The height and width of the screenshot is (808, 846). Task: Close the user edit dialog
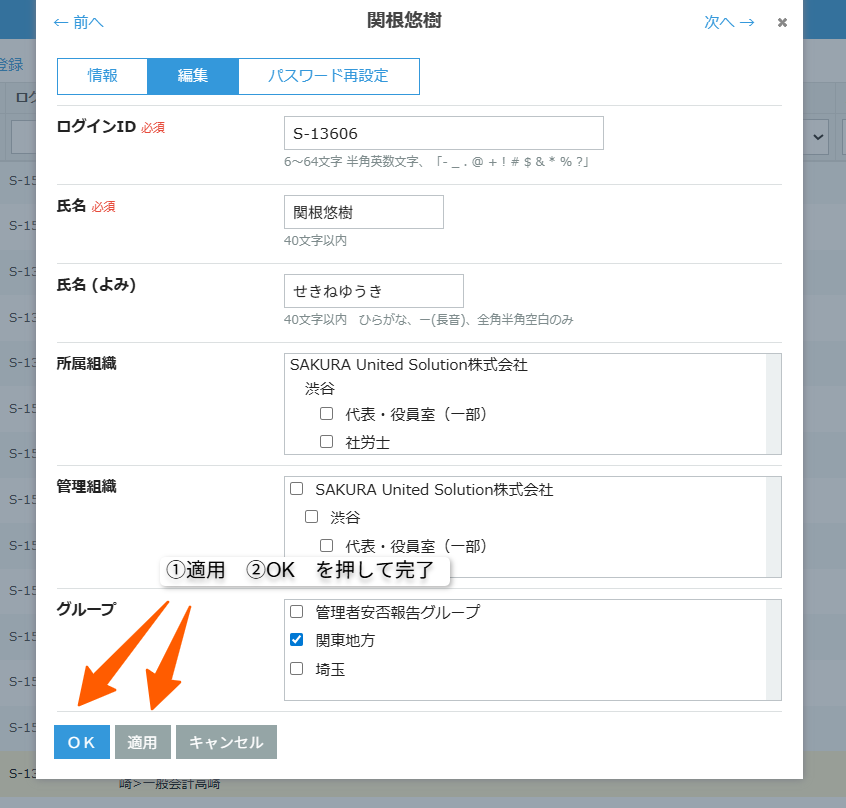coord(782,22)
